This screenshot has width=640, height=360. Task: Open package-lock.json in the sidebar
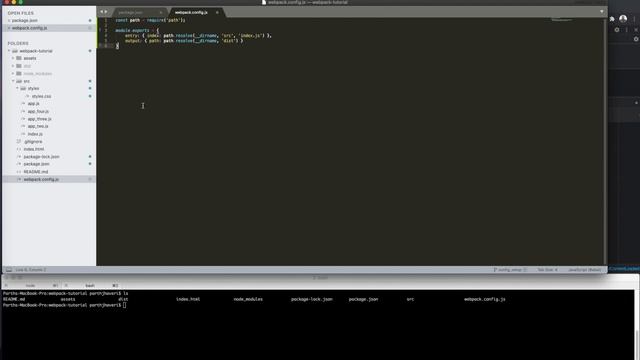pyautogui.click(x=41, y=157)
